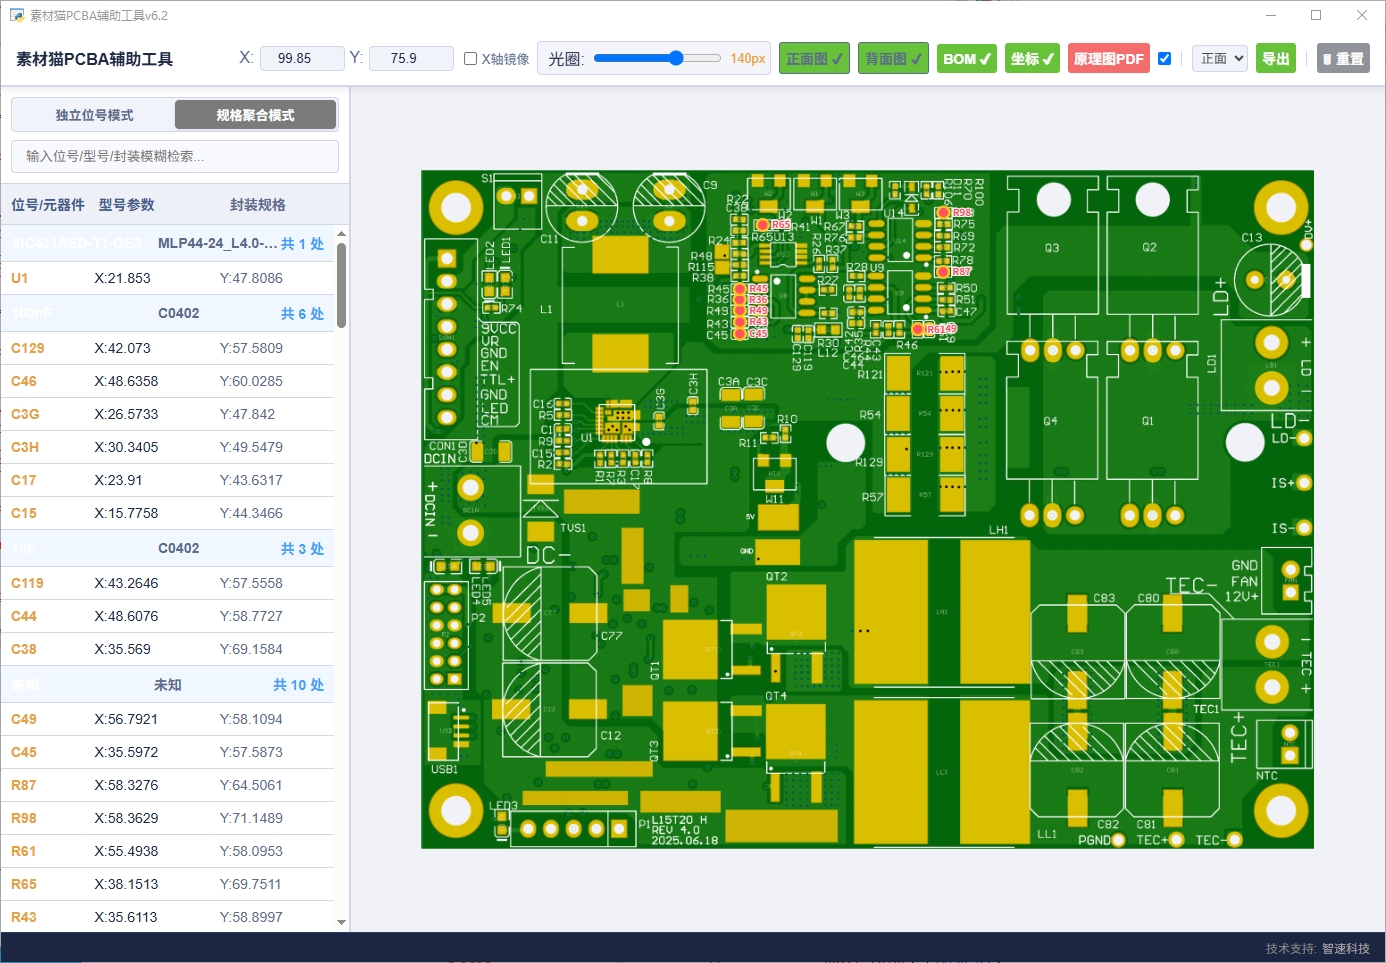
Task: Click the 智速科技 support link
Action: pos(1346,948)
